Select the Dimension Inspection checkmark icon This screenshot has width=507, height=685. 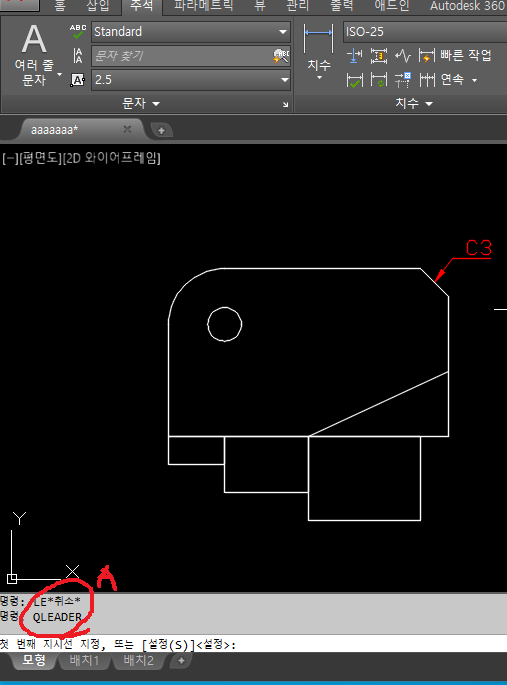[x=354, y=80]
